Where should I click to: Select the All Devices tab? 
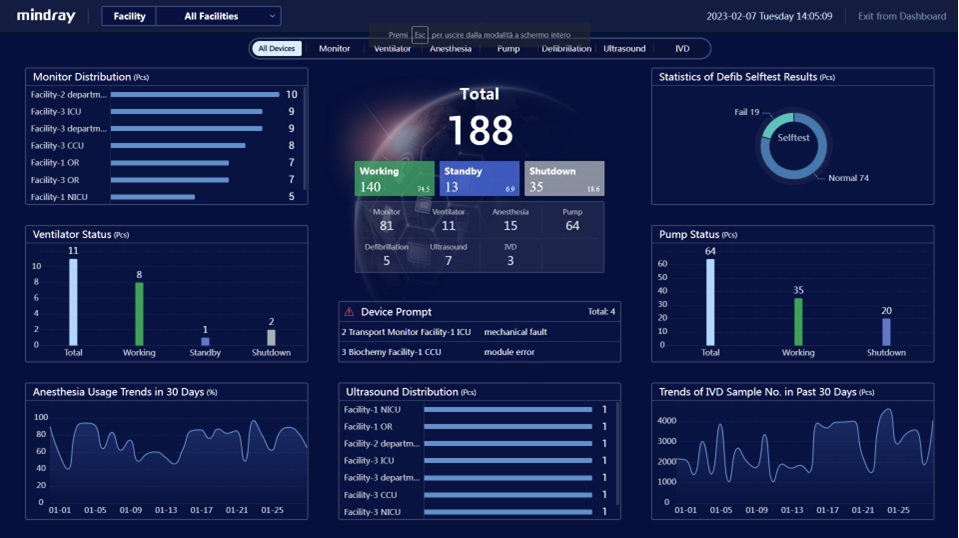pos(277,48)
